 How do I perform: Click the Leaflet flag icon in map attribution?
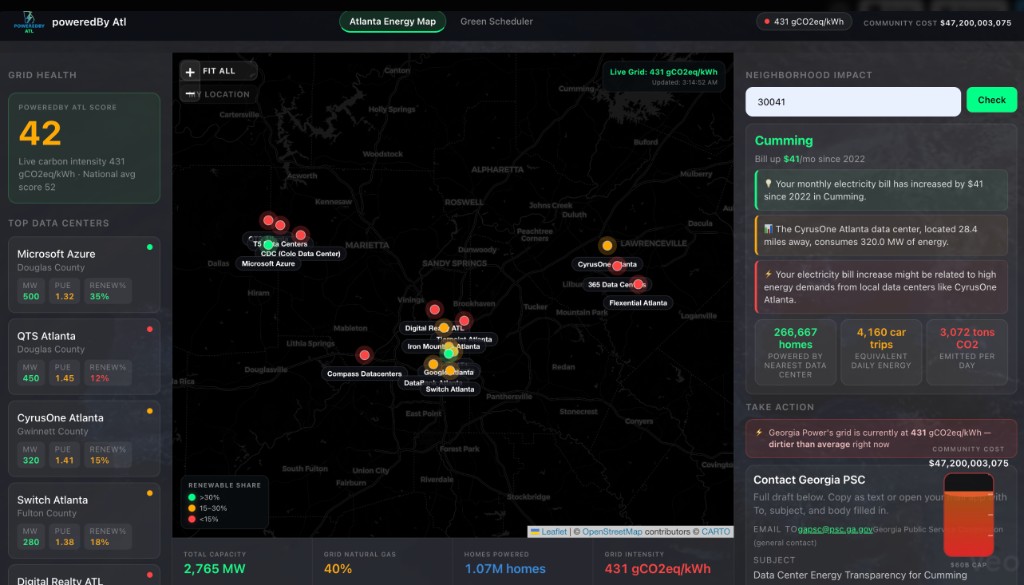[535, 531]
